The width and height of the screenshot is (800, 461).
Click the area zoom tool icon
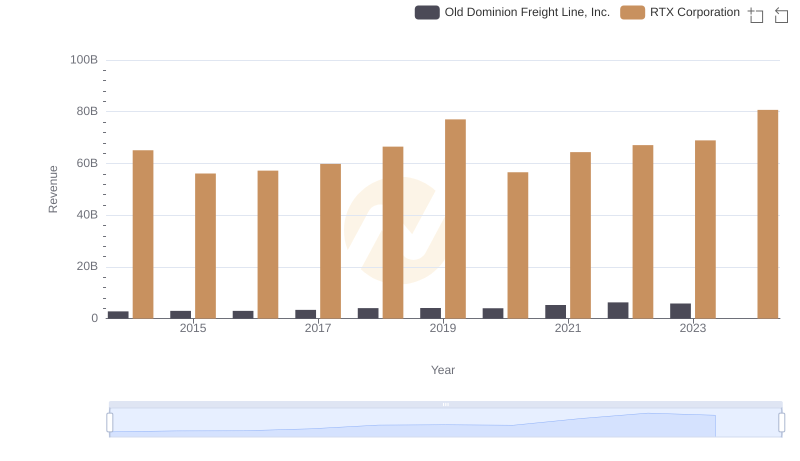(x=756, y=15)
